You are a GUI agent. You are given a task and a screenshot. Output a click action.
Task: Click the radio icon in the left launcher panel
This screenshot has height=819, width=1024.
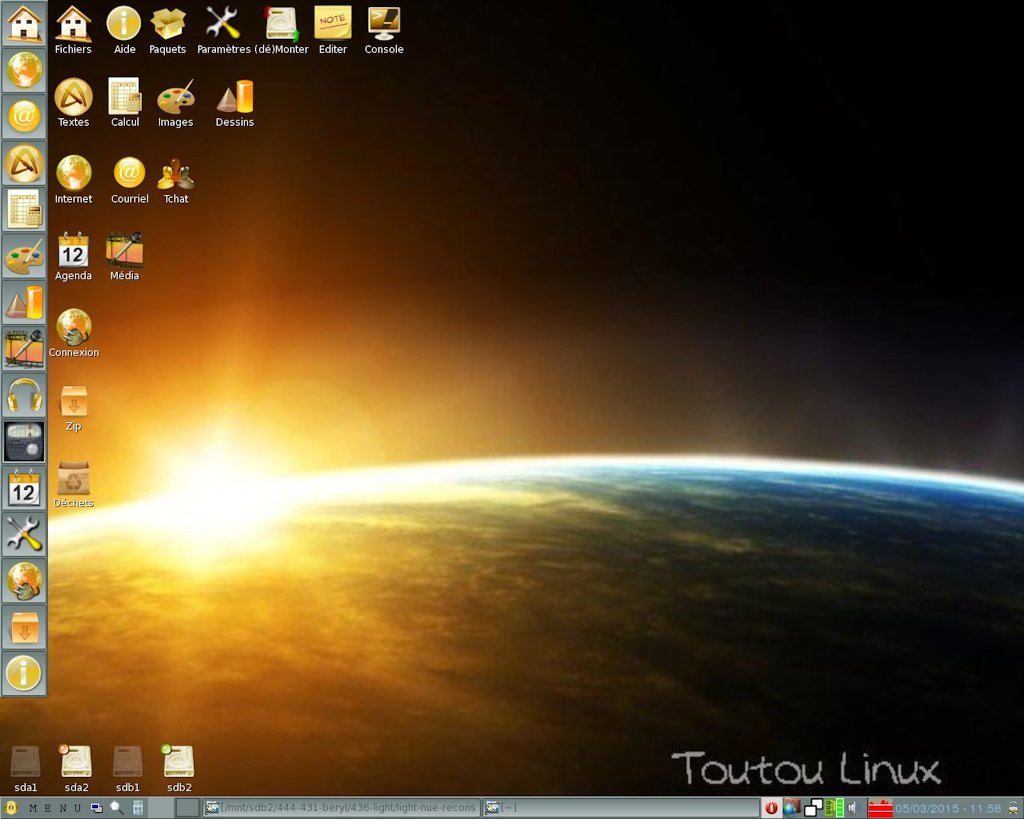coord(24,442)
